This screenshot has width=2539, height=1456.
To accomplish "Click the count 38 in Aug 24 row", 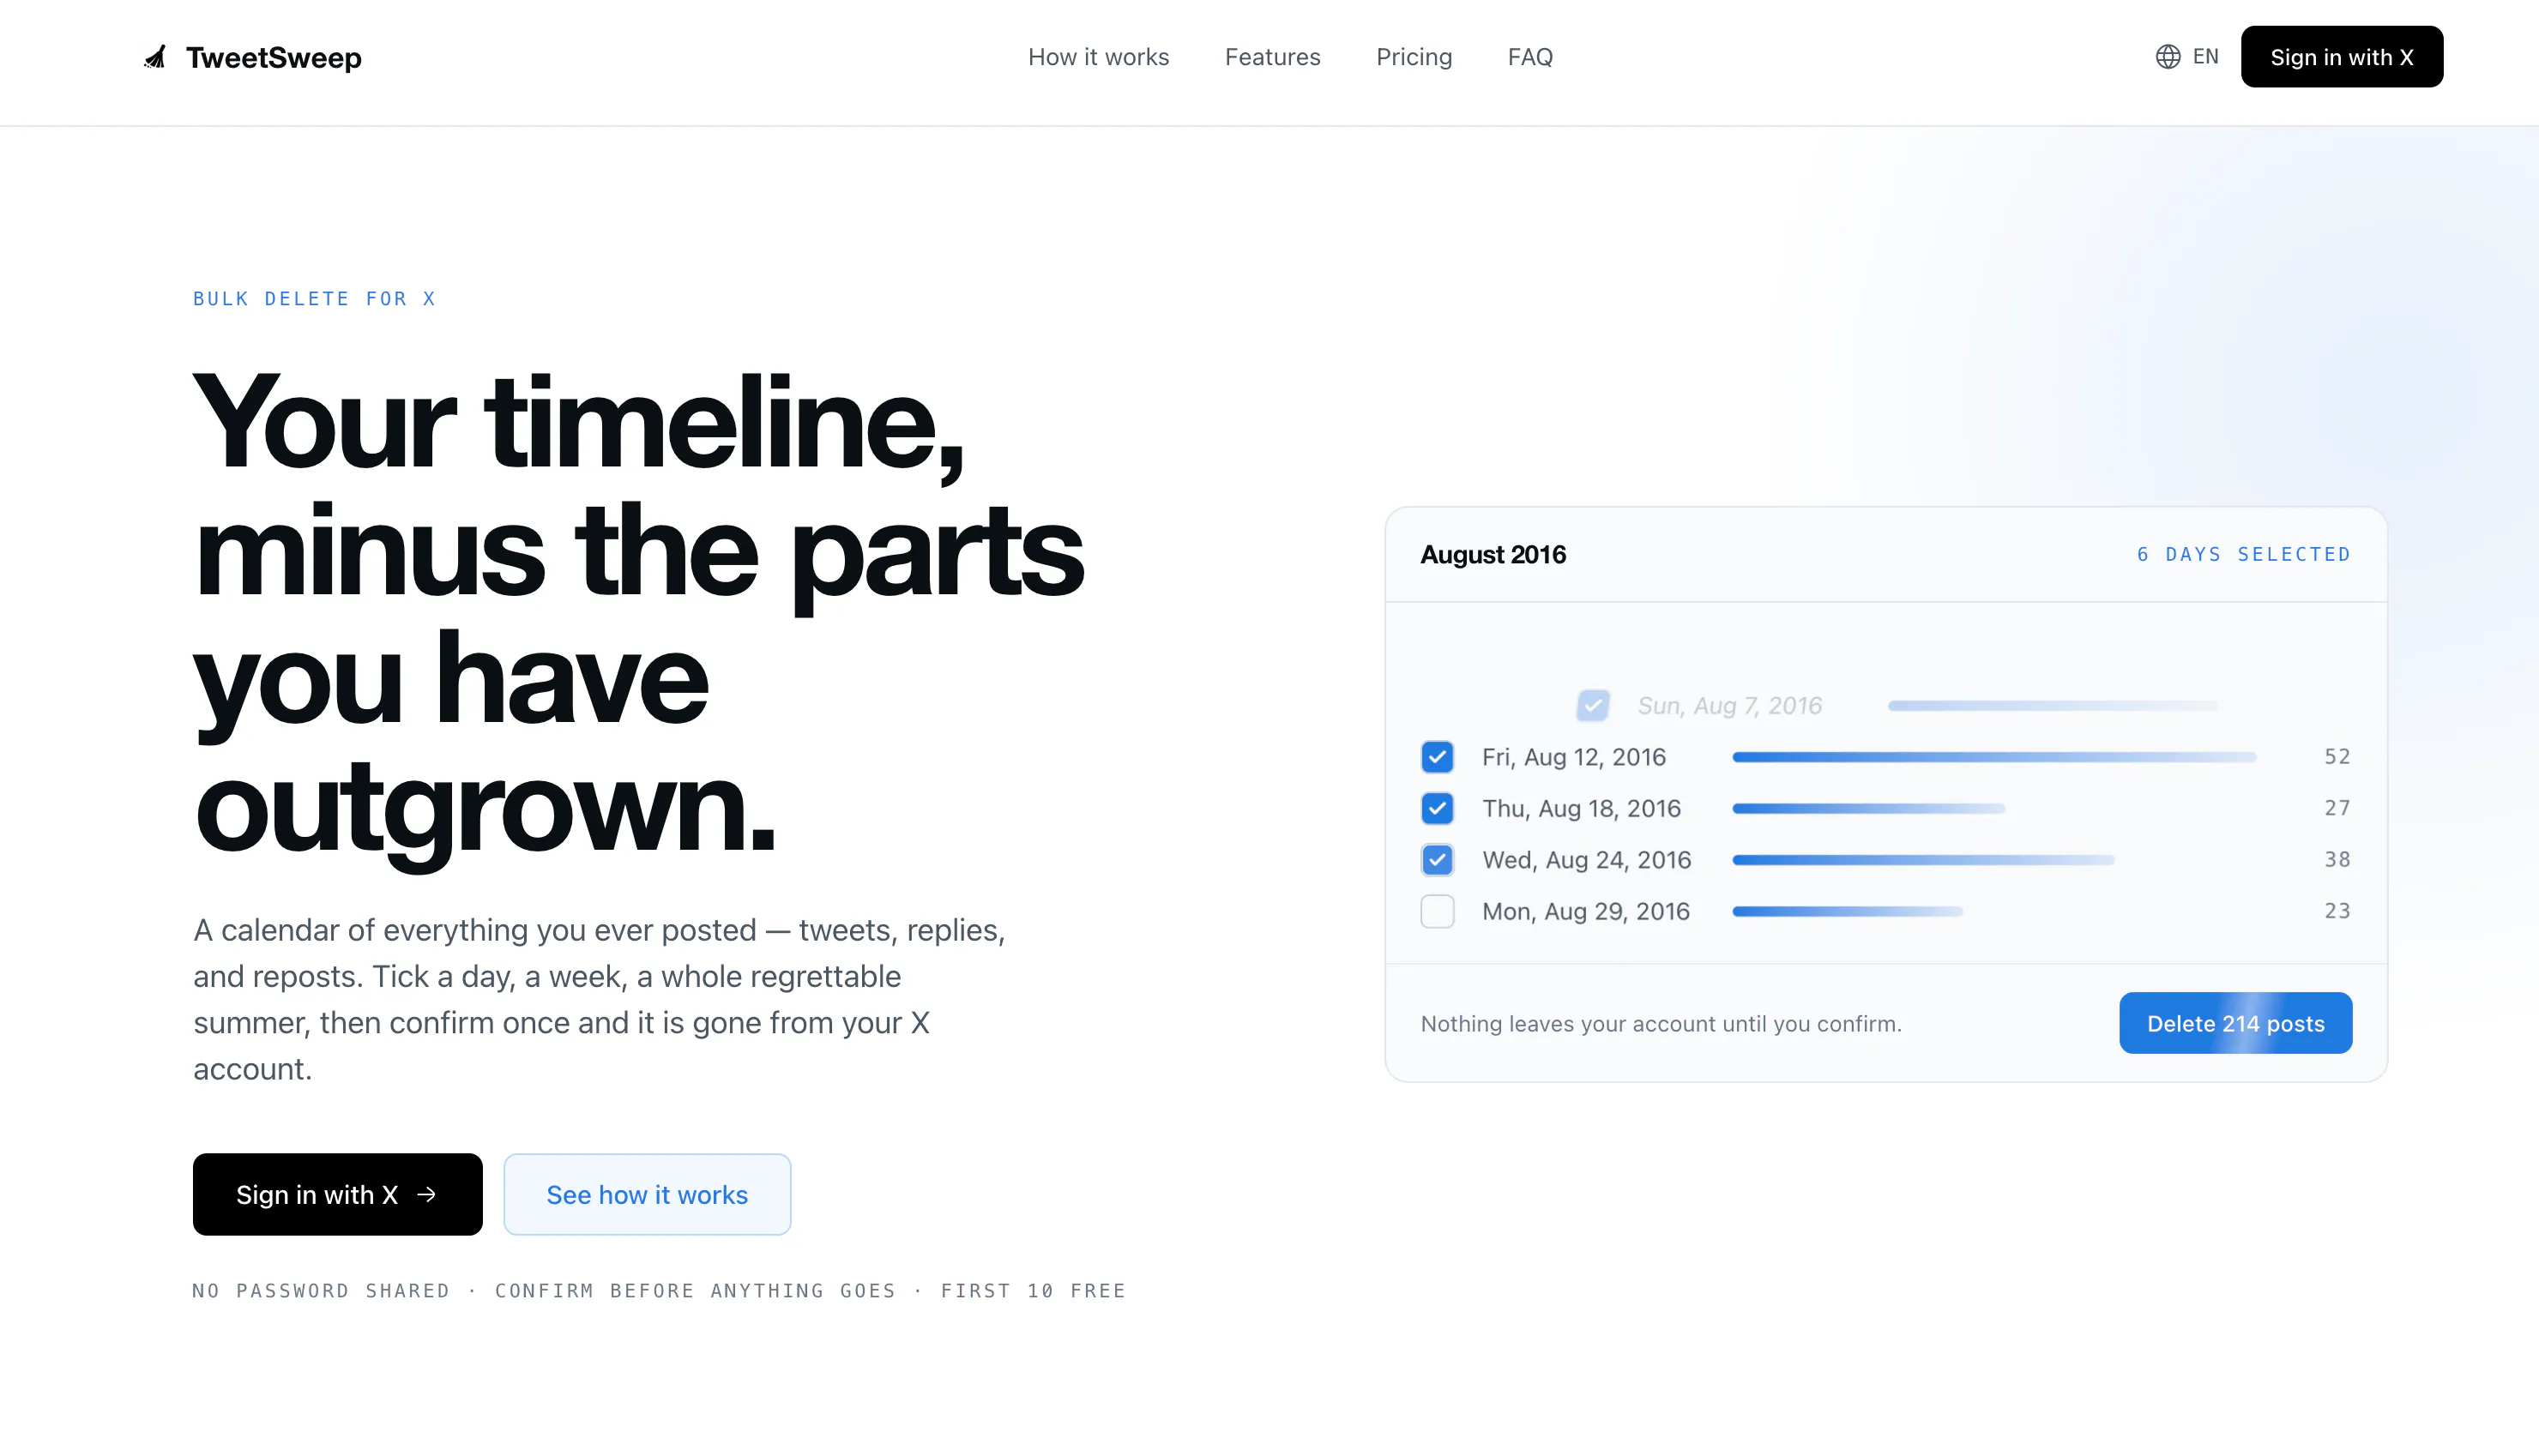I will coord(2337,859).
